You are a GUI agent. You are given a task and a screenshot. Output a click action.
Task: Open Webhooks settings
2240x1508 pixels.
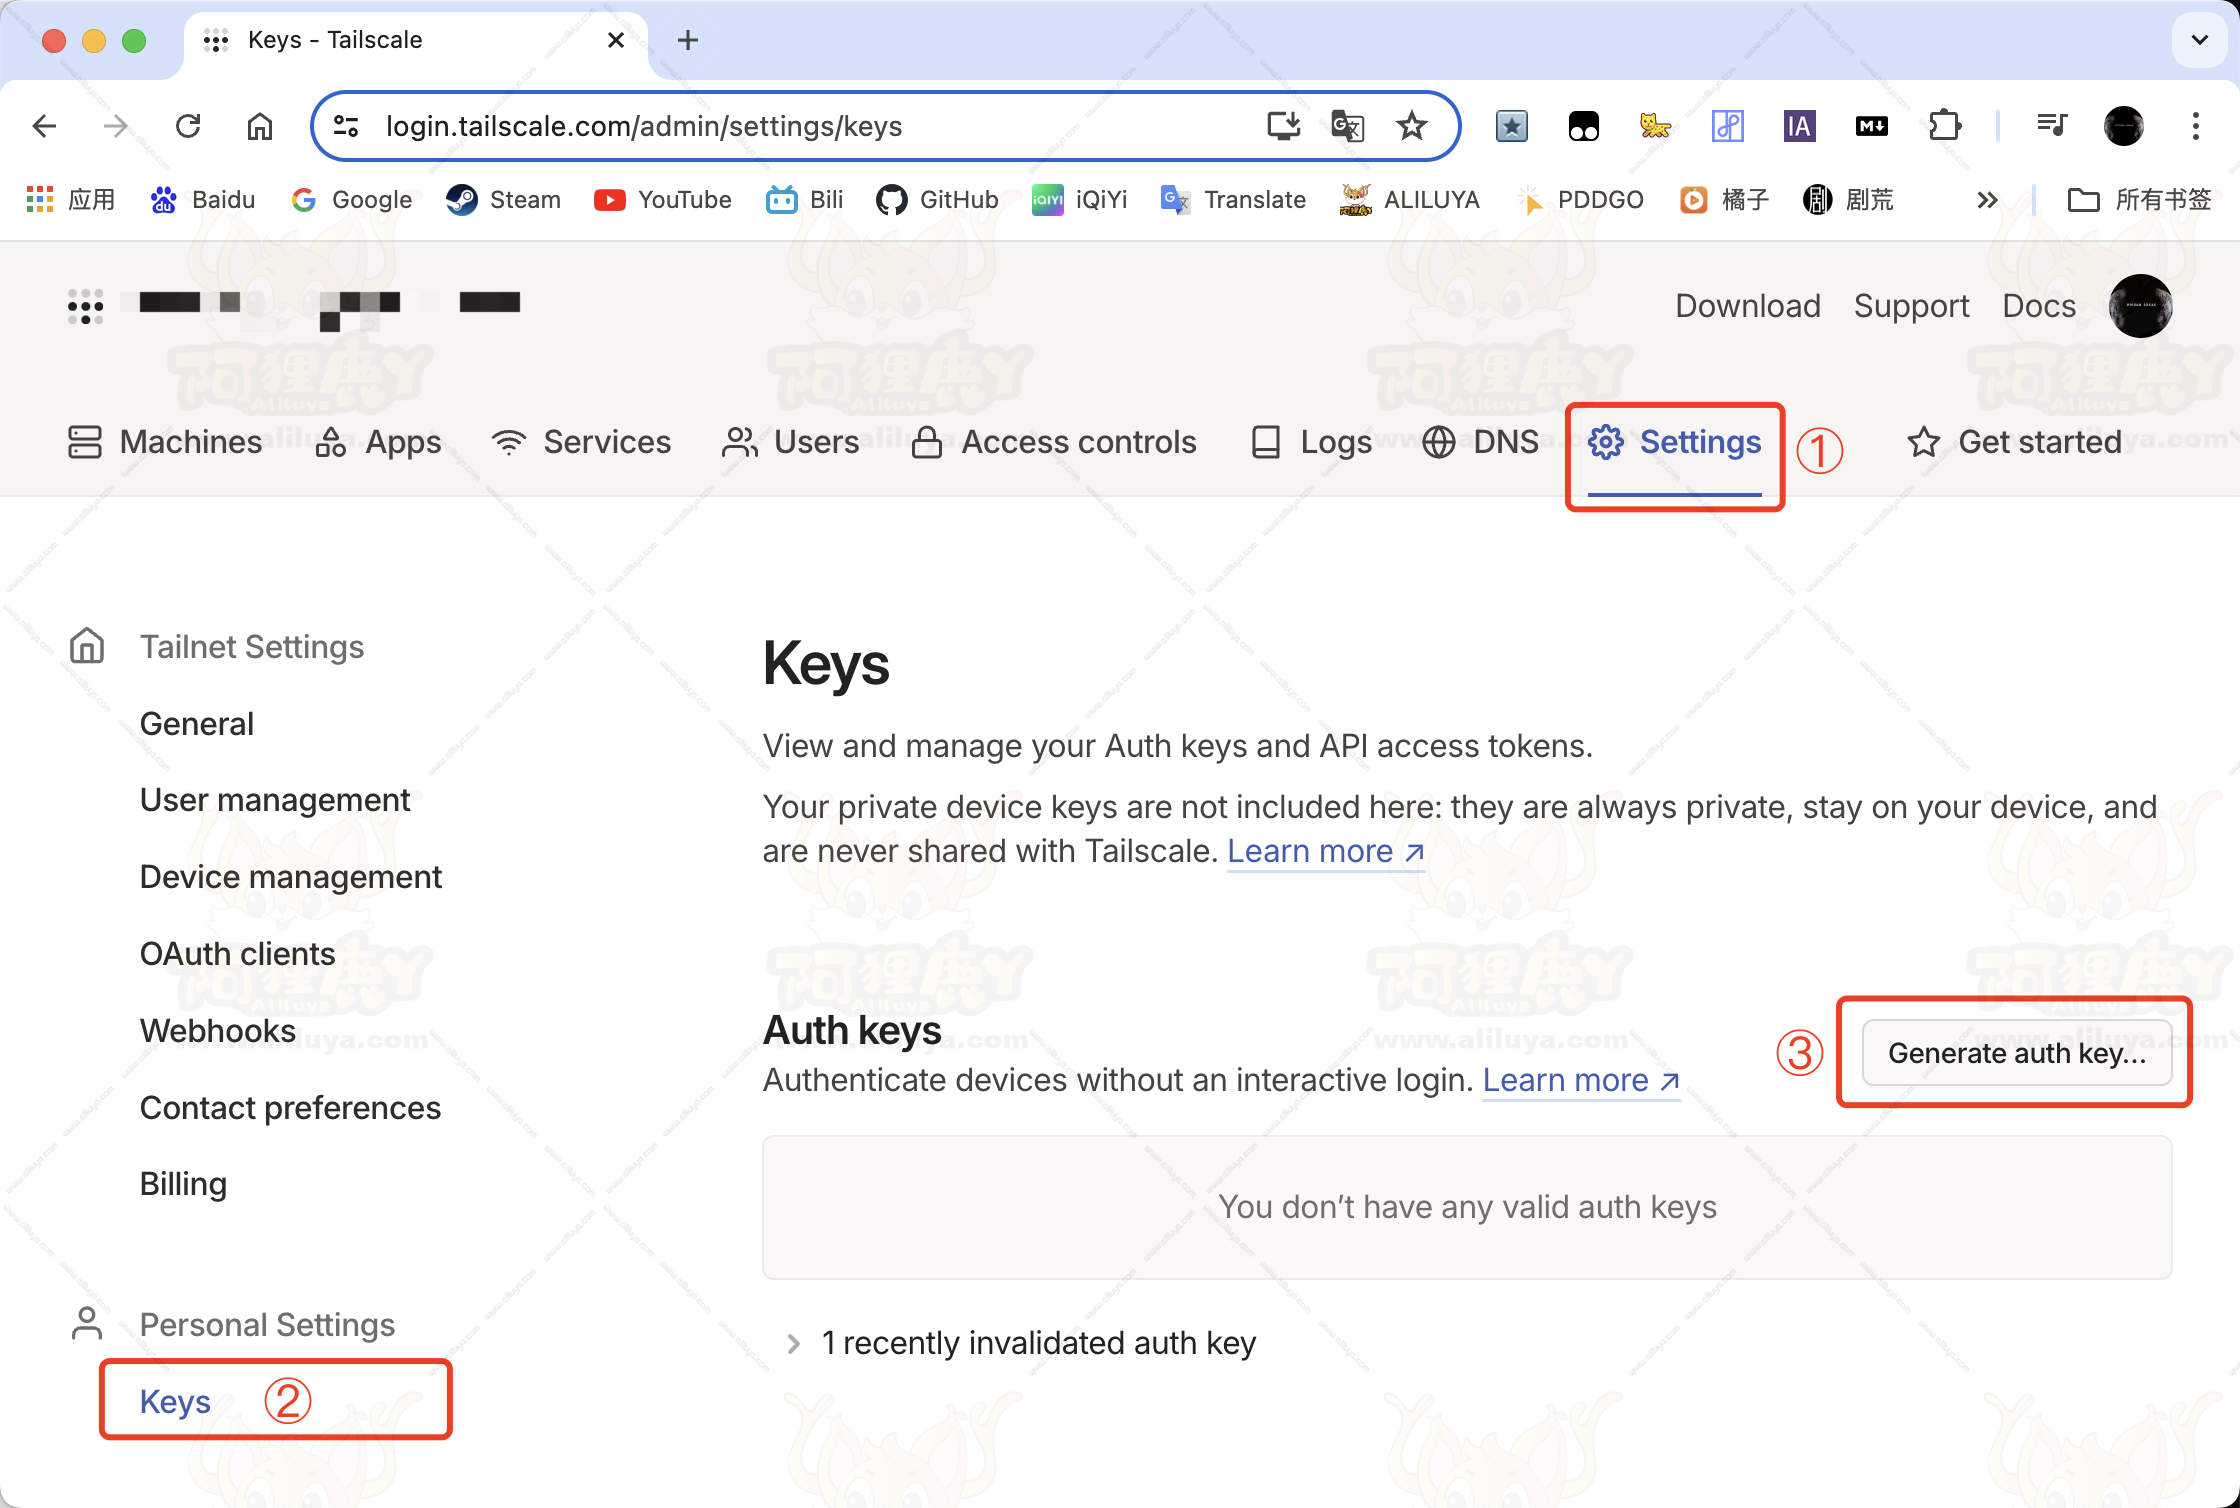click(218, 1031)
